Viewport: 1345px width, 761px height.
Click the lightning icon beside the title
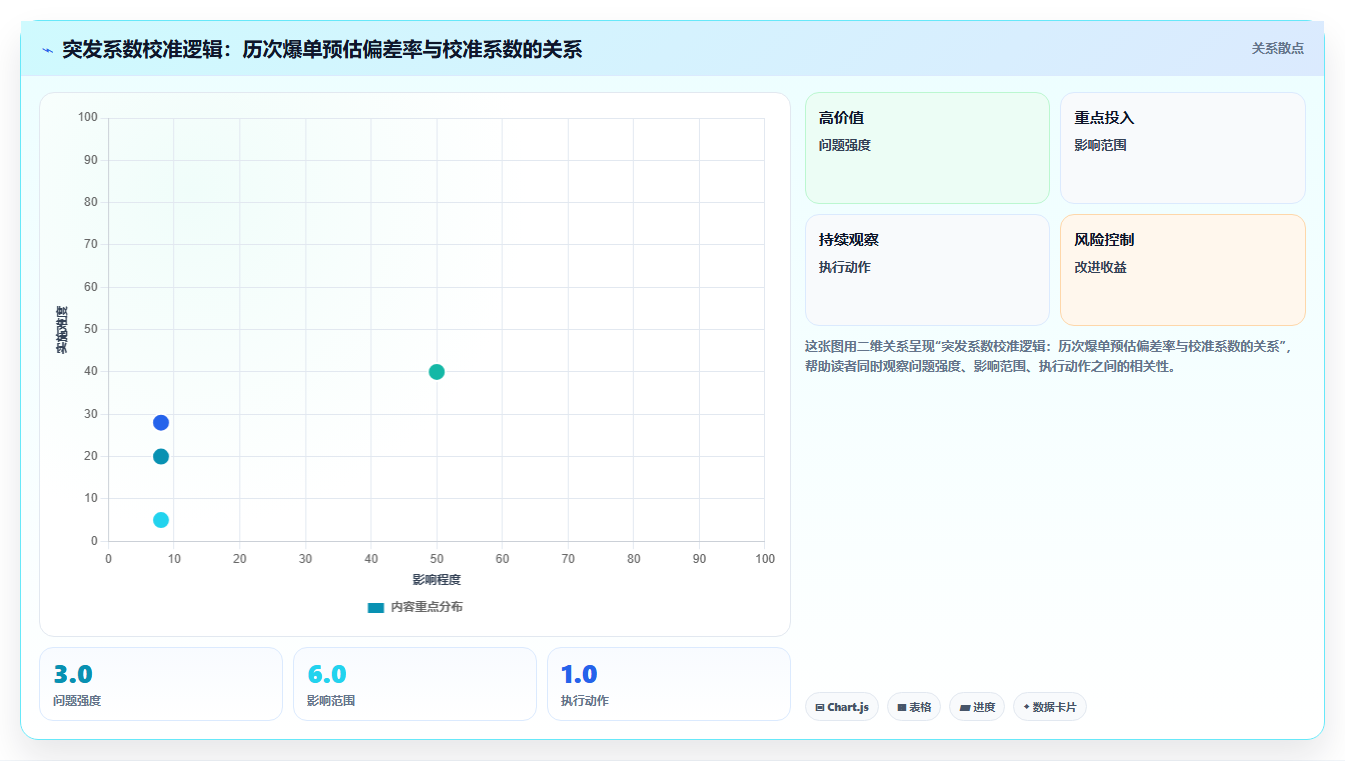[47, 50]
